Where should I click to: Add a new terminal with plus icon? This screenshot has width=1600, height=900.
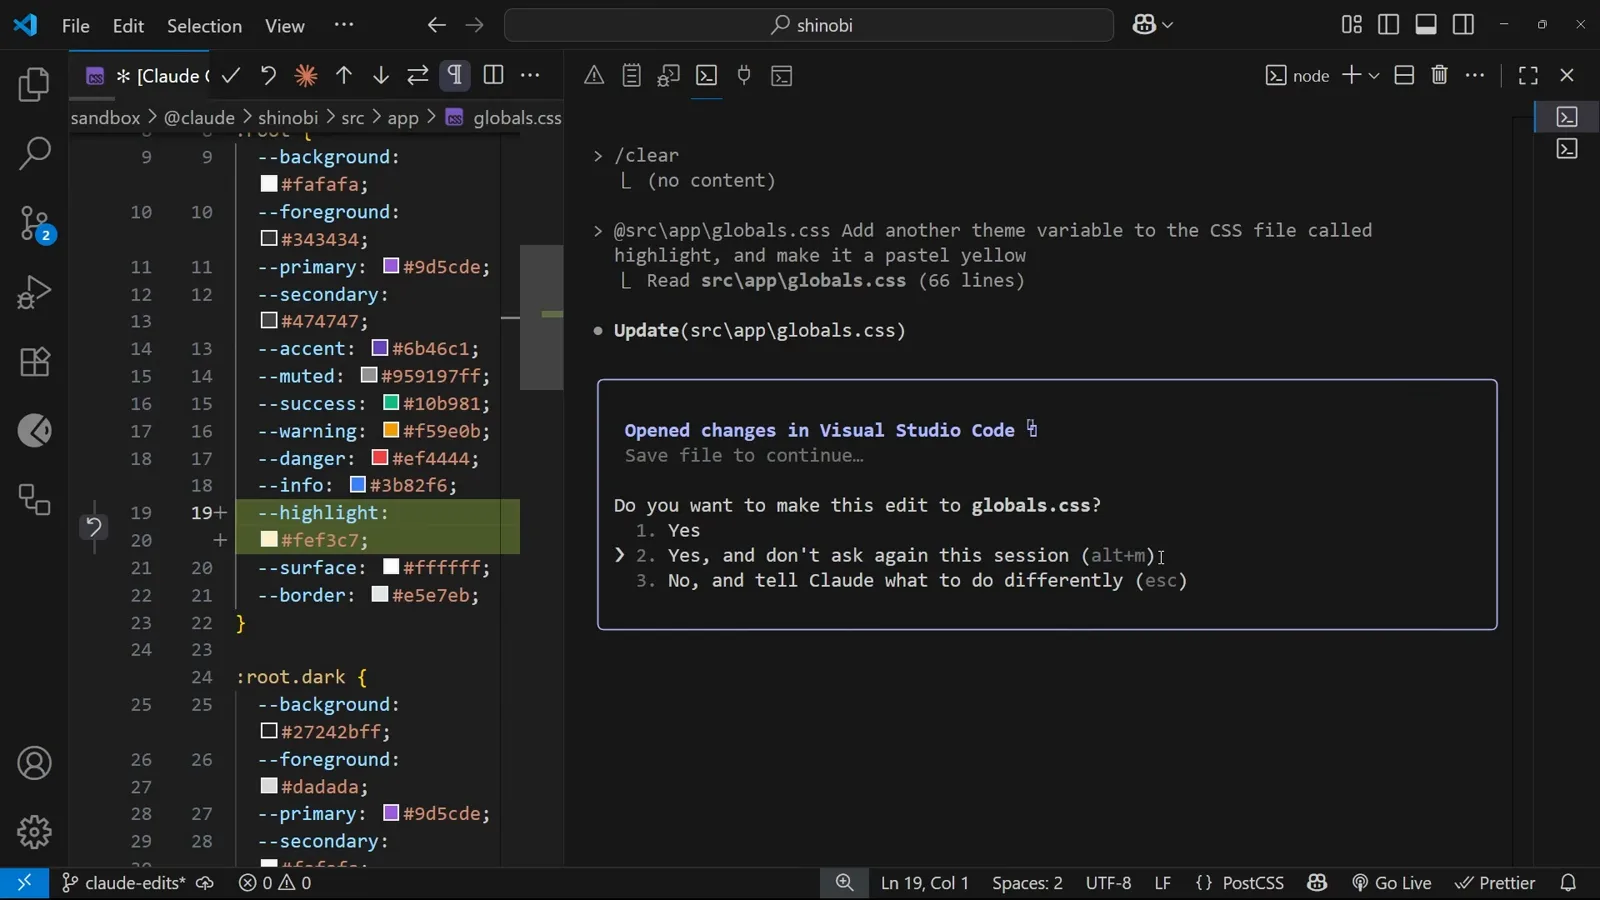coord(1351,75)
